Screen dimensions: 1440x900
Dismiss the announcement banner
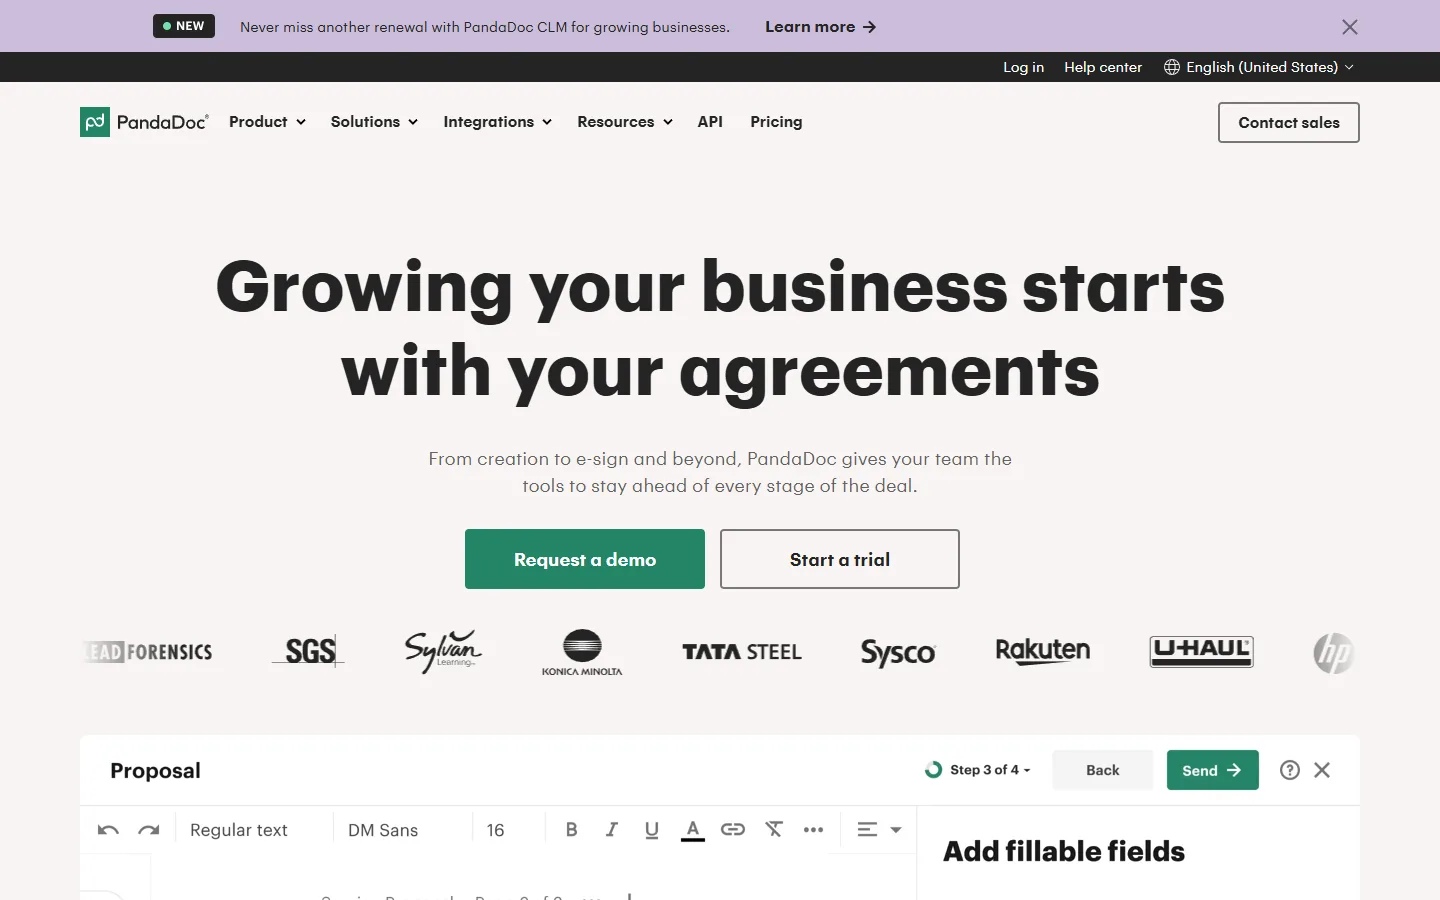tap(1350, 27)
